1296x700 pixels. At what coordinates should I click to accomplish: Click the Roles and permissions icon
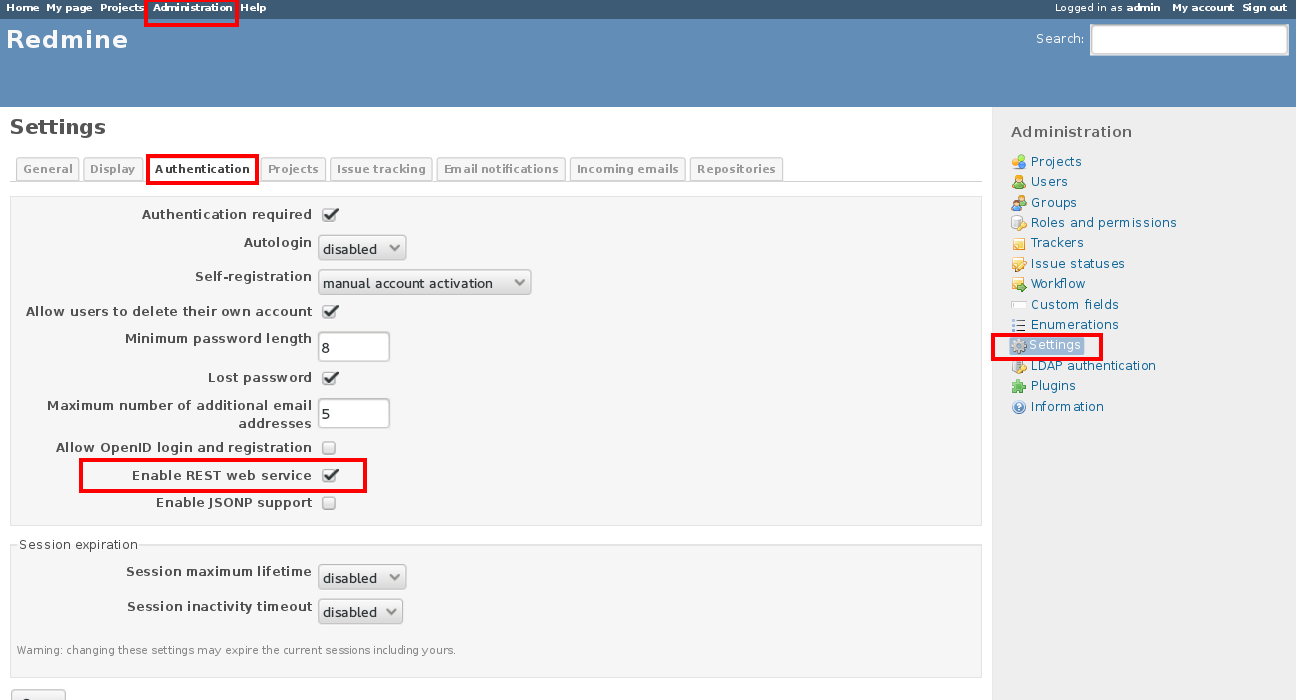tap(1019, 223)
